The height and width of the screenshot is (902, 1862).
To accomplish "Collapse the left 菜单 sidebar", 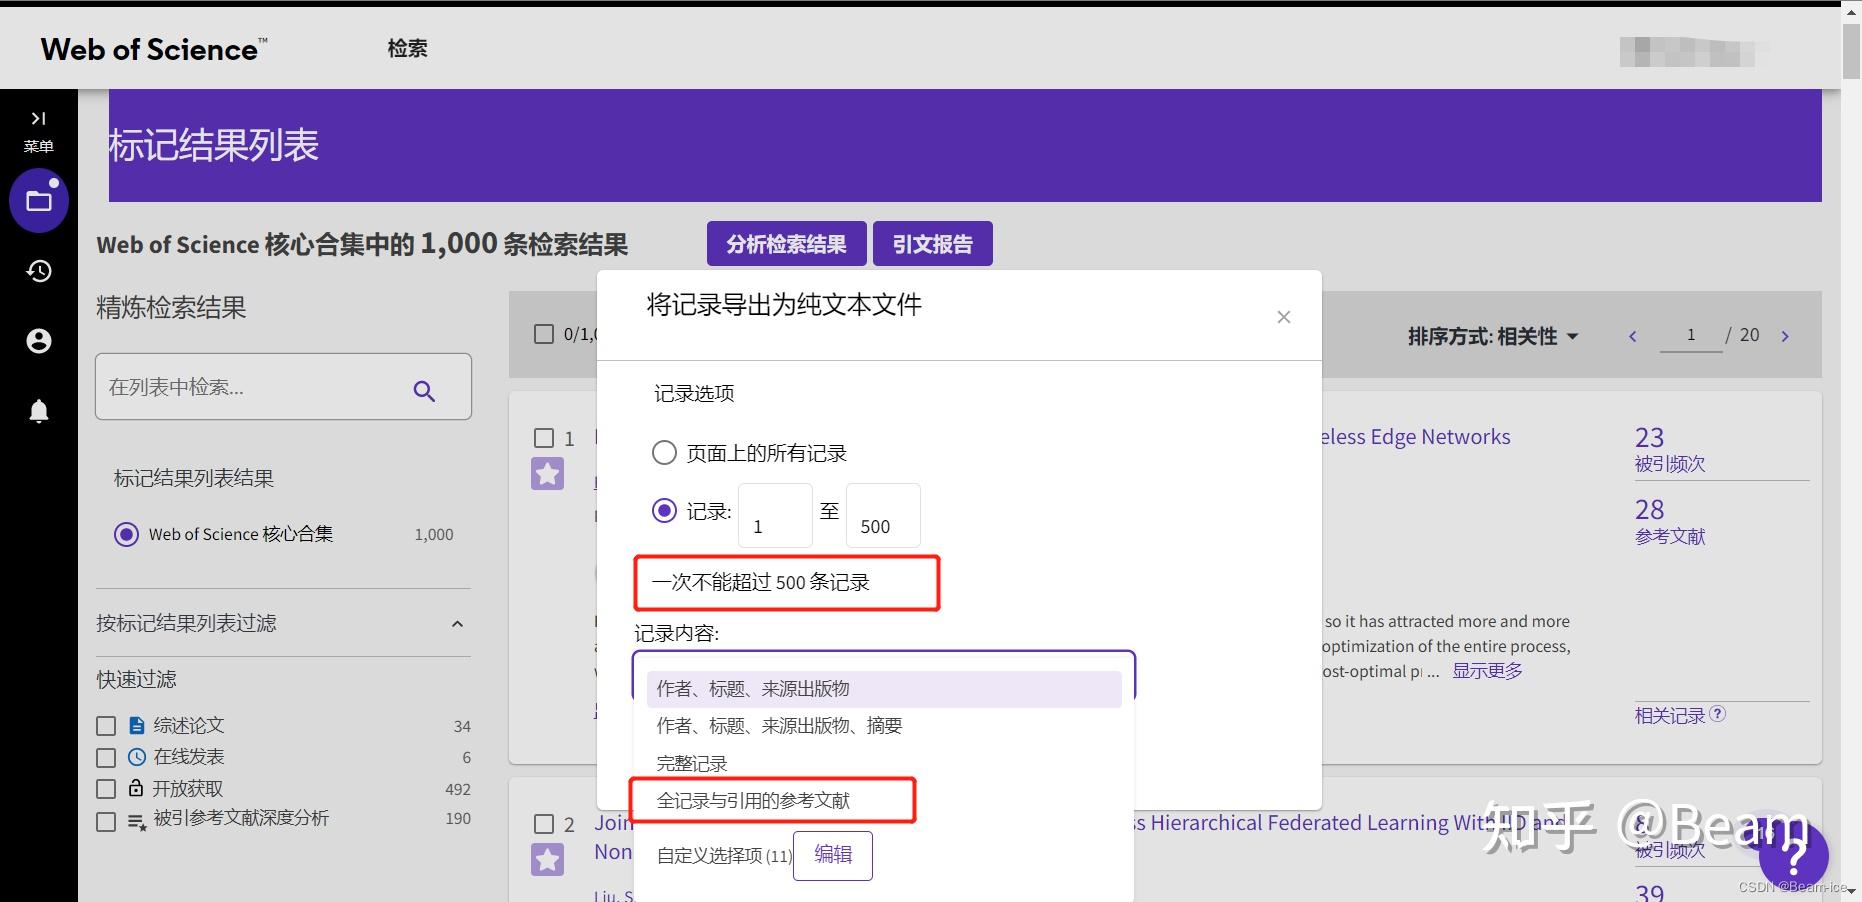I will (39, 117).
